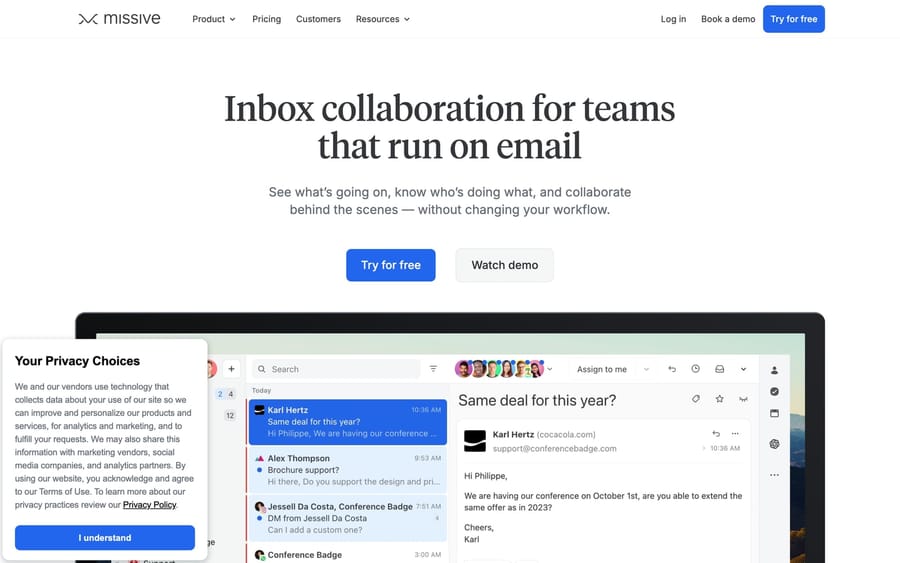Click the label tag icon beside the subject
900x563 pixels.
(696, 399)
